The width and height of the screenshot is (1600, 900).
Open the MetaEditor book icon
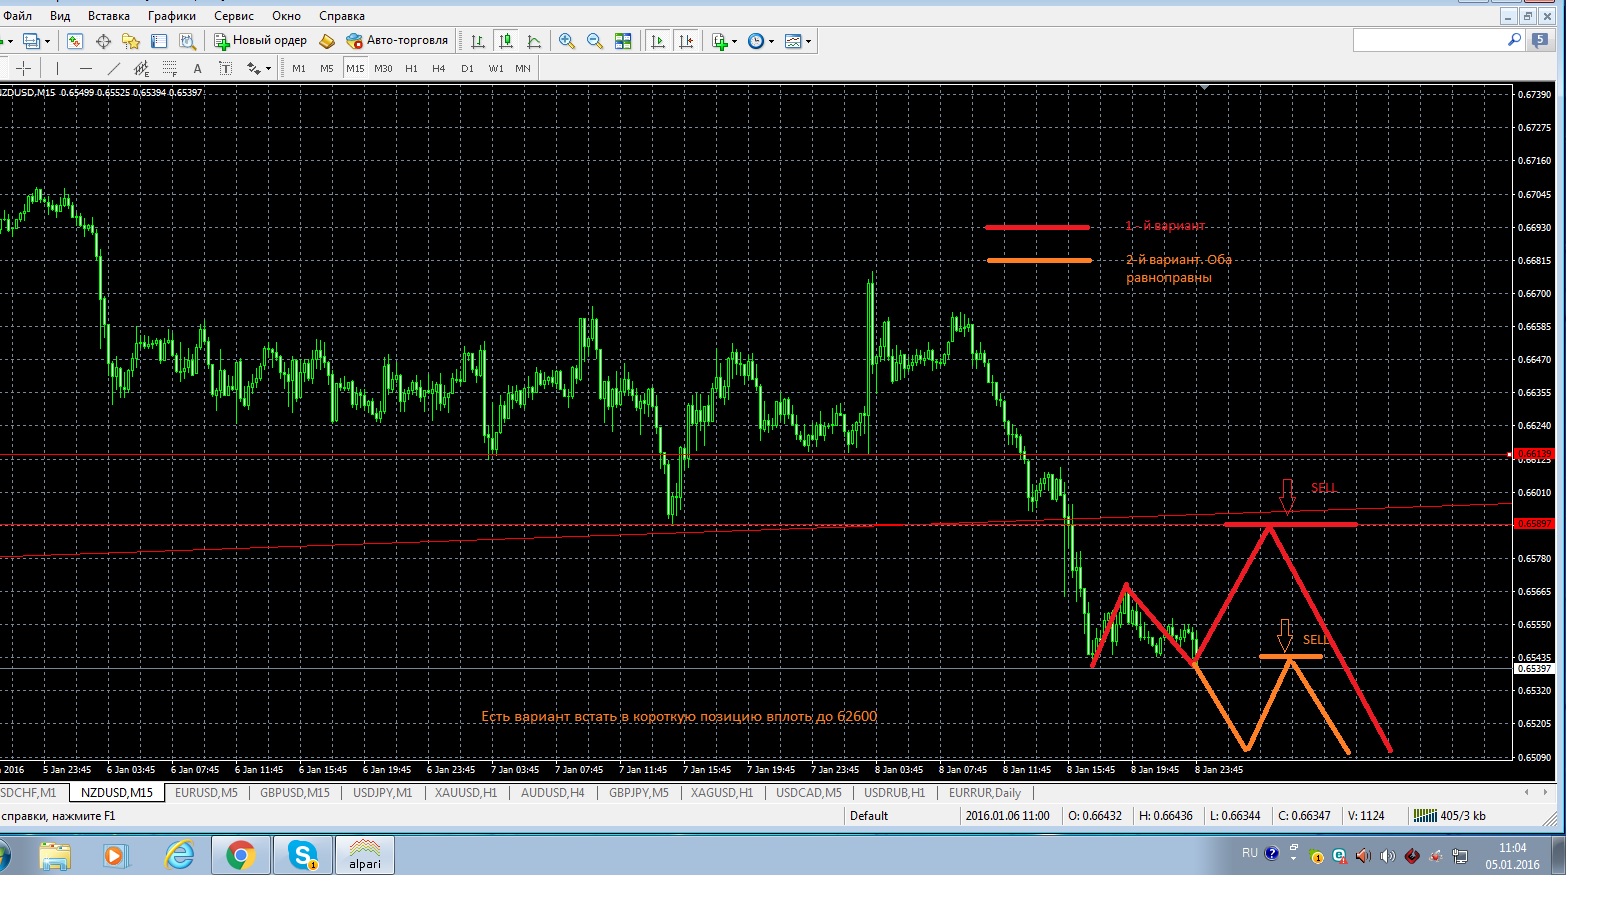click(327, 41)
